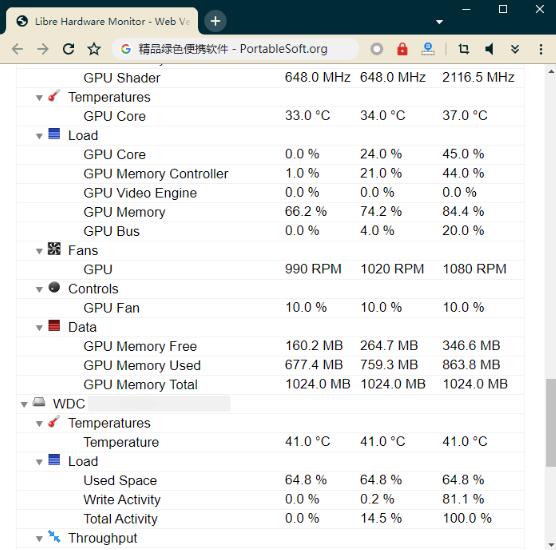Screen dimensions: 556x550
Task: Open the tab list dropdown arrow
Action: 440,22
